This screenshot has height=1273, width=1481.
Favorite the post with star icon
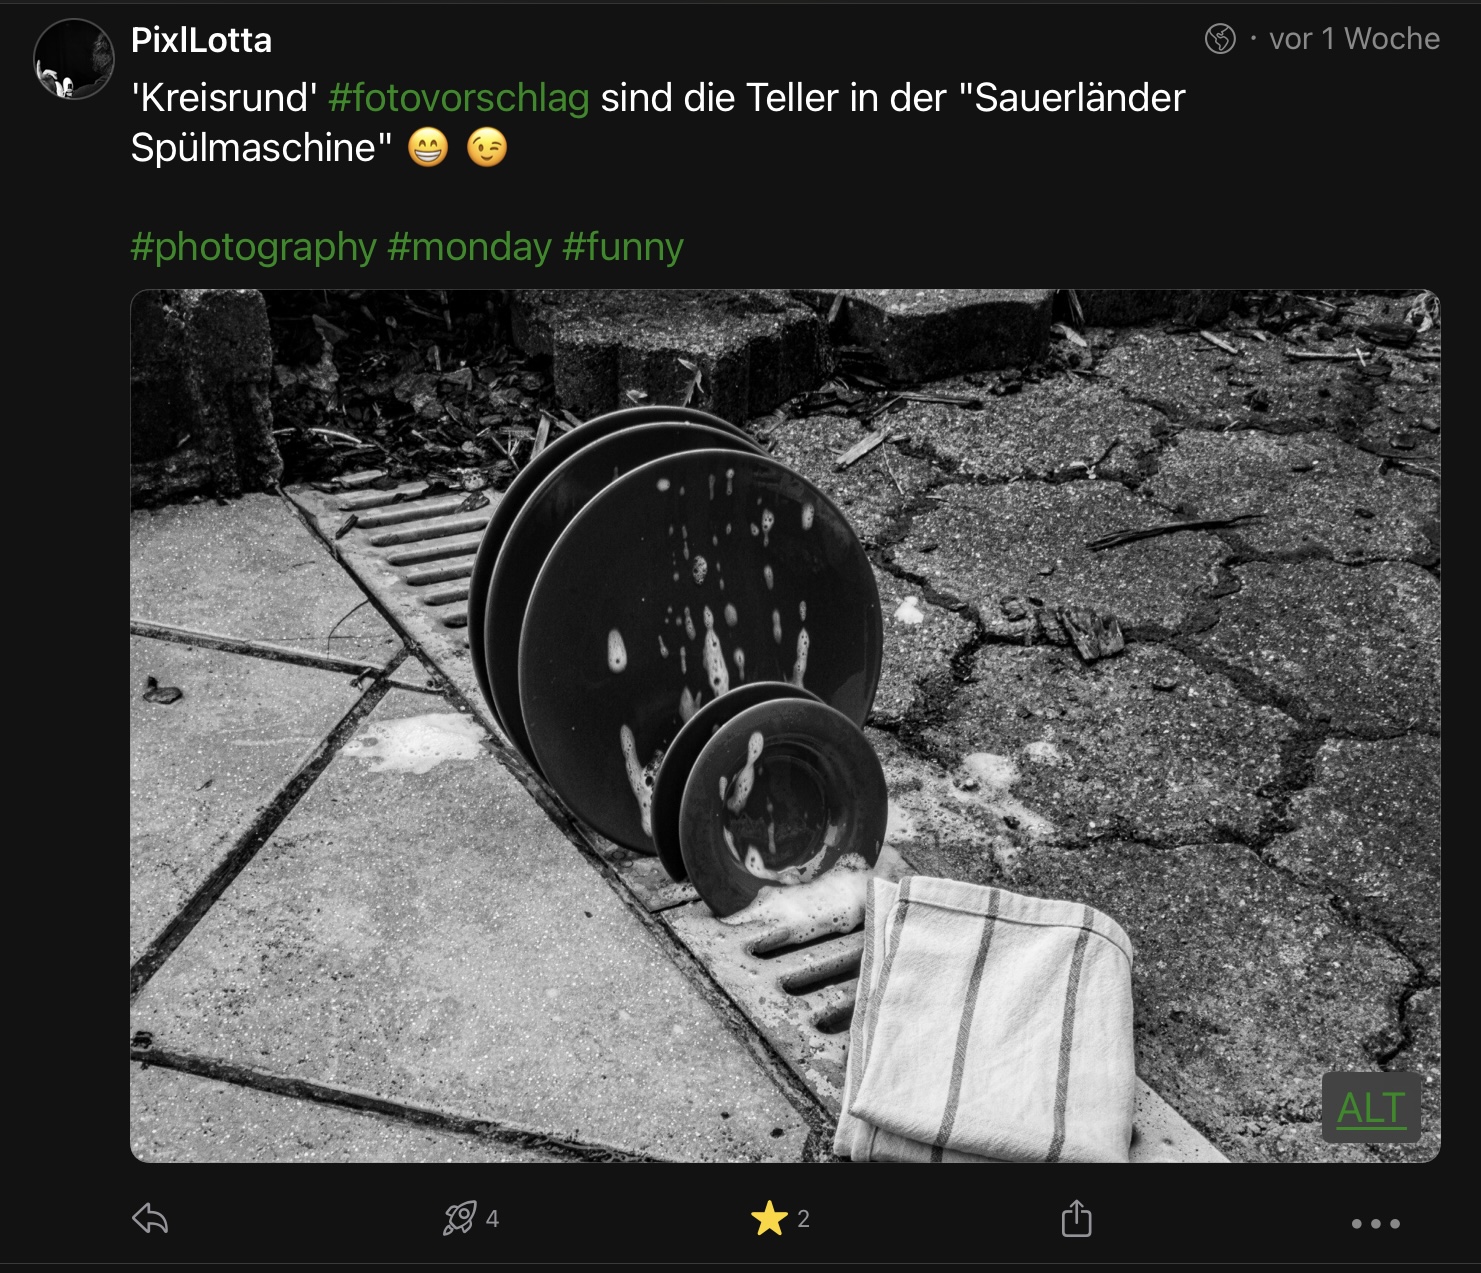coord(769,1218)
